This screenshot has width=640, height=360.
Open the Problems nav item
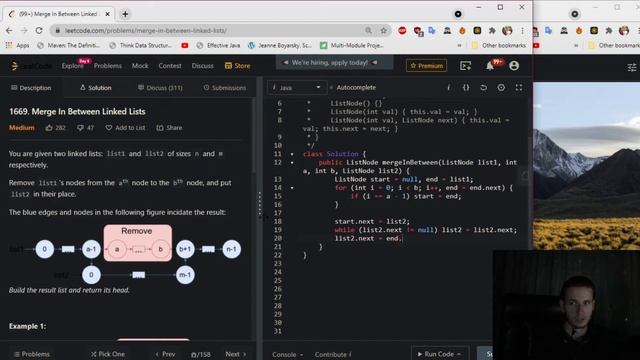click(108, 66)
